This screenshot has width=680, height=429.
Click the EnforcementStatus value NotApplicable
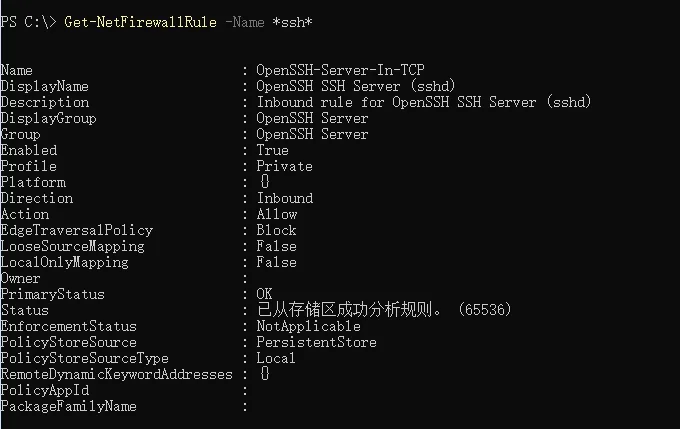click(x=308, y=326)
